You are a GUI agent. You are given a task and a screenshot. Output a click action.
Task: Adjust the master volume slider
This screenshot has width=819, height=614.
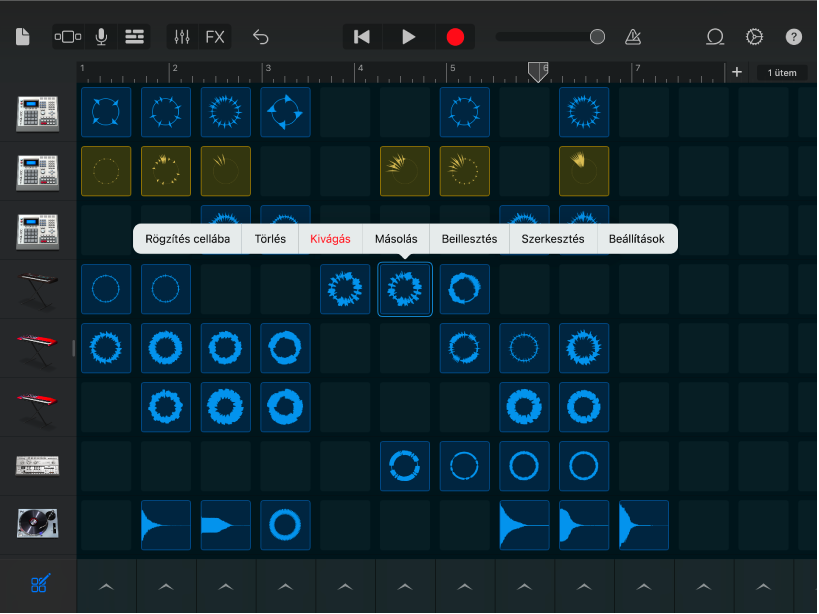pos(548,36)
